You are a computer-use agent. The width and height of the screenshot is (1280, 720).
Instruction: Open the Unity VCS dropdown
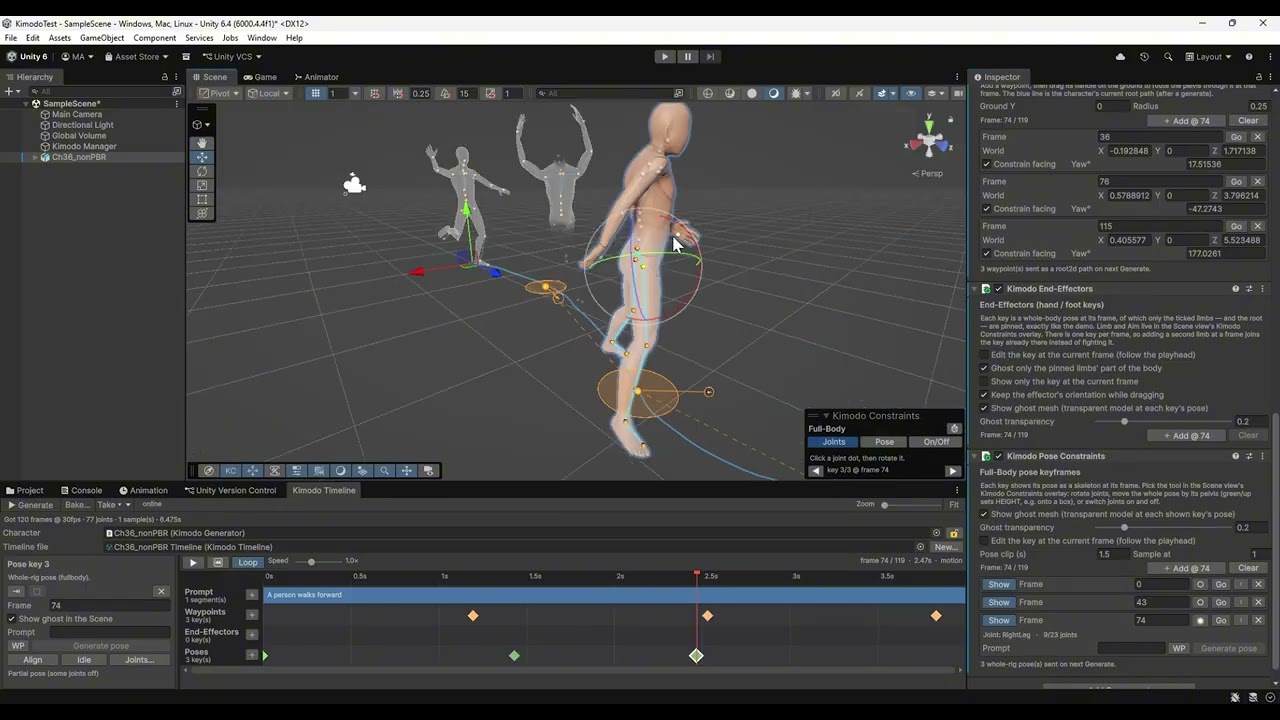pos(231,57)
